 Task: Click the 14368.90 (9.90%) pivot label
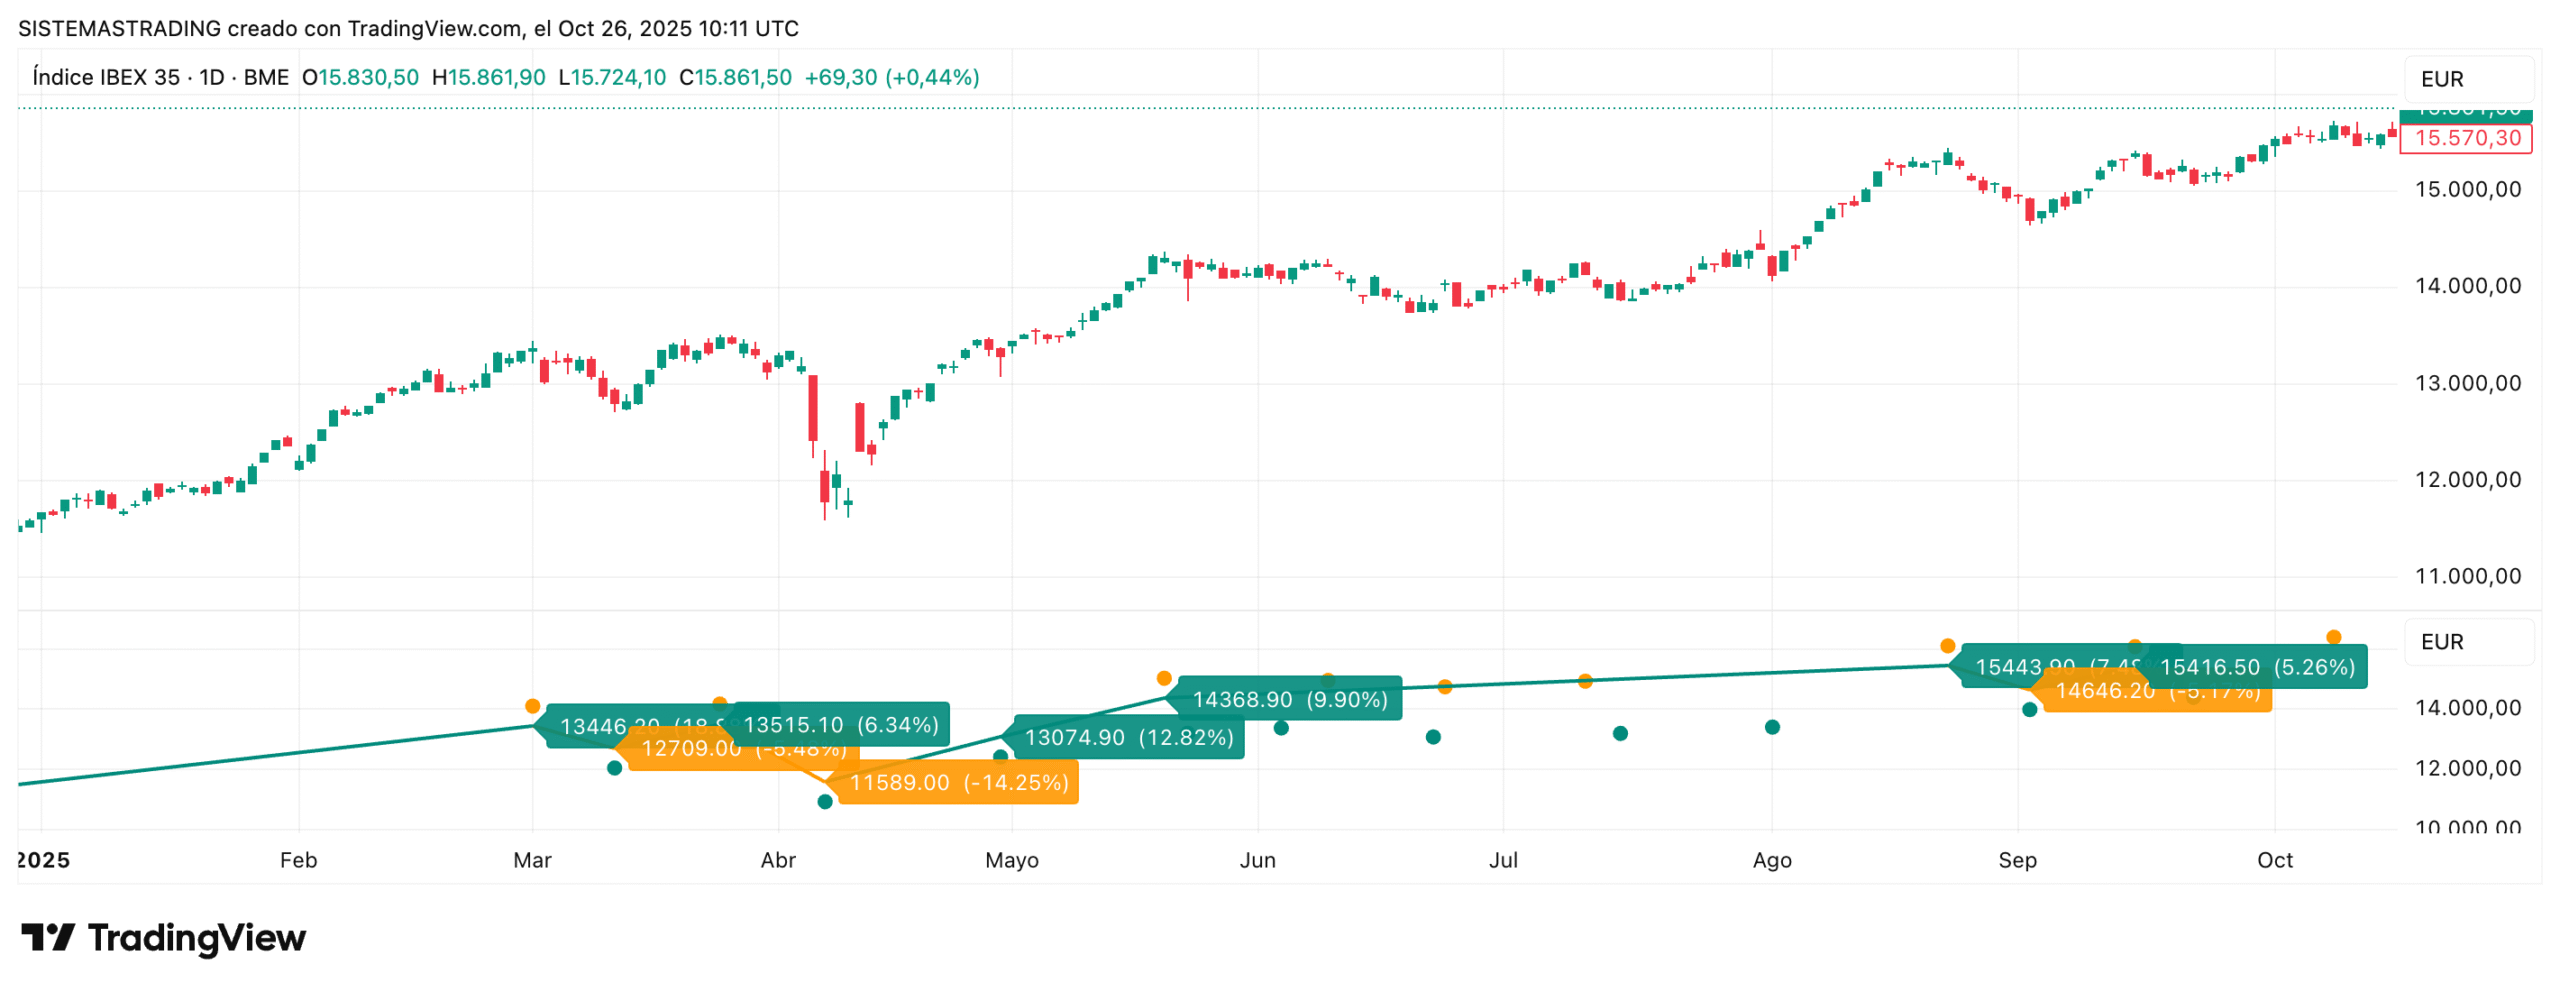[1289, 699]
